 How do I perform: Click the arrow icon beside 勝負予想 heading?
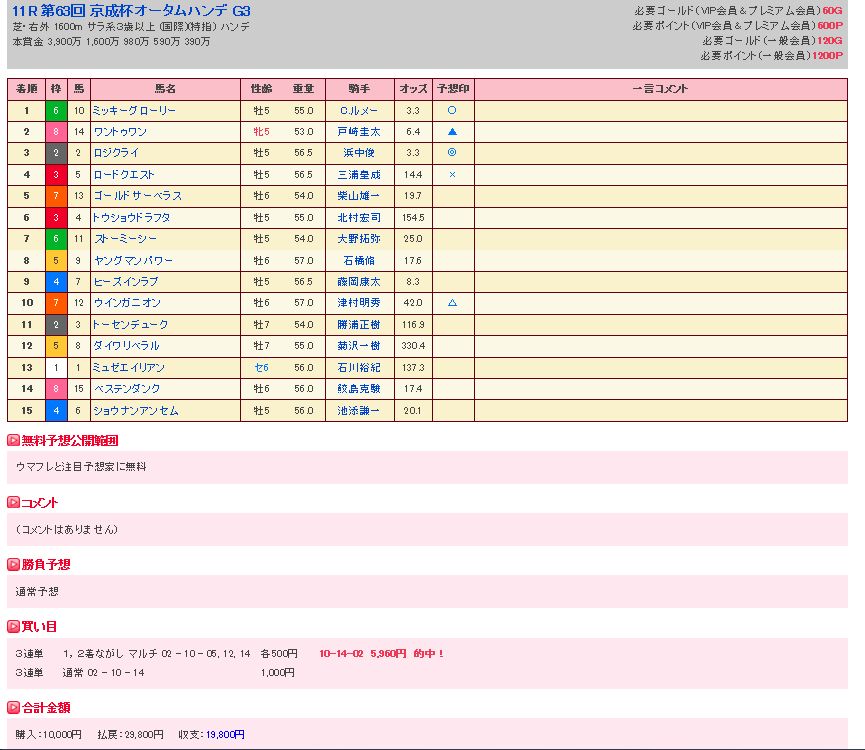click(x=13, y=565)
